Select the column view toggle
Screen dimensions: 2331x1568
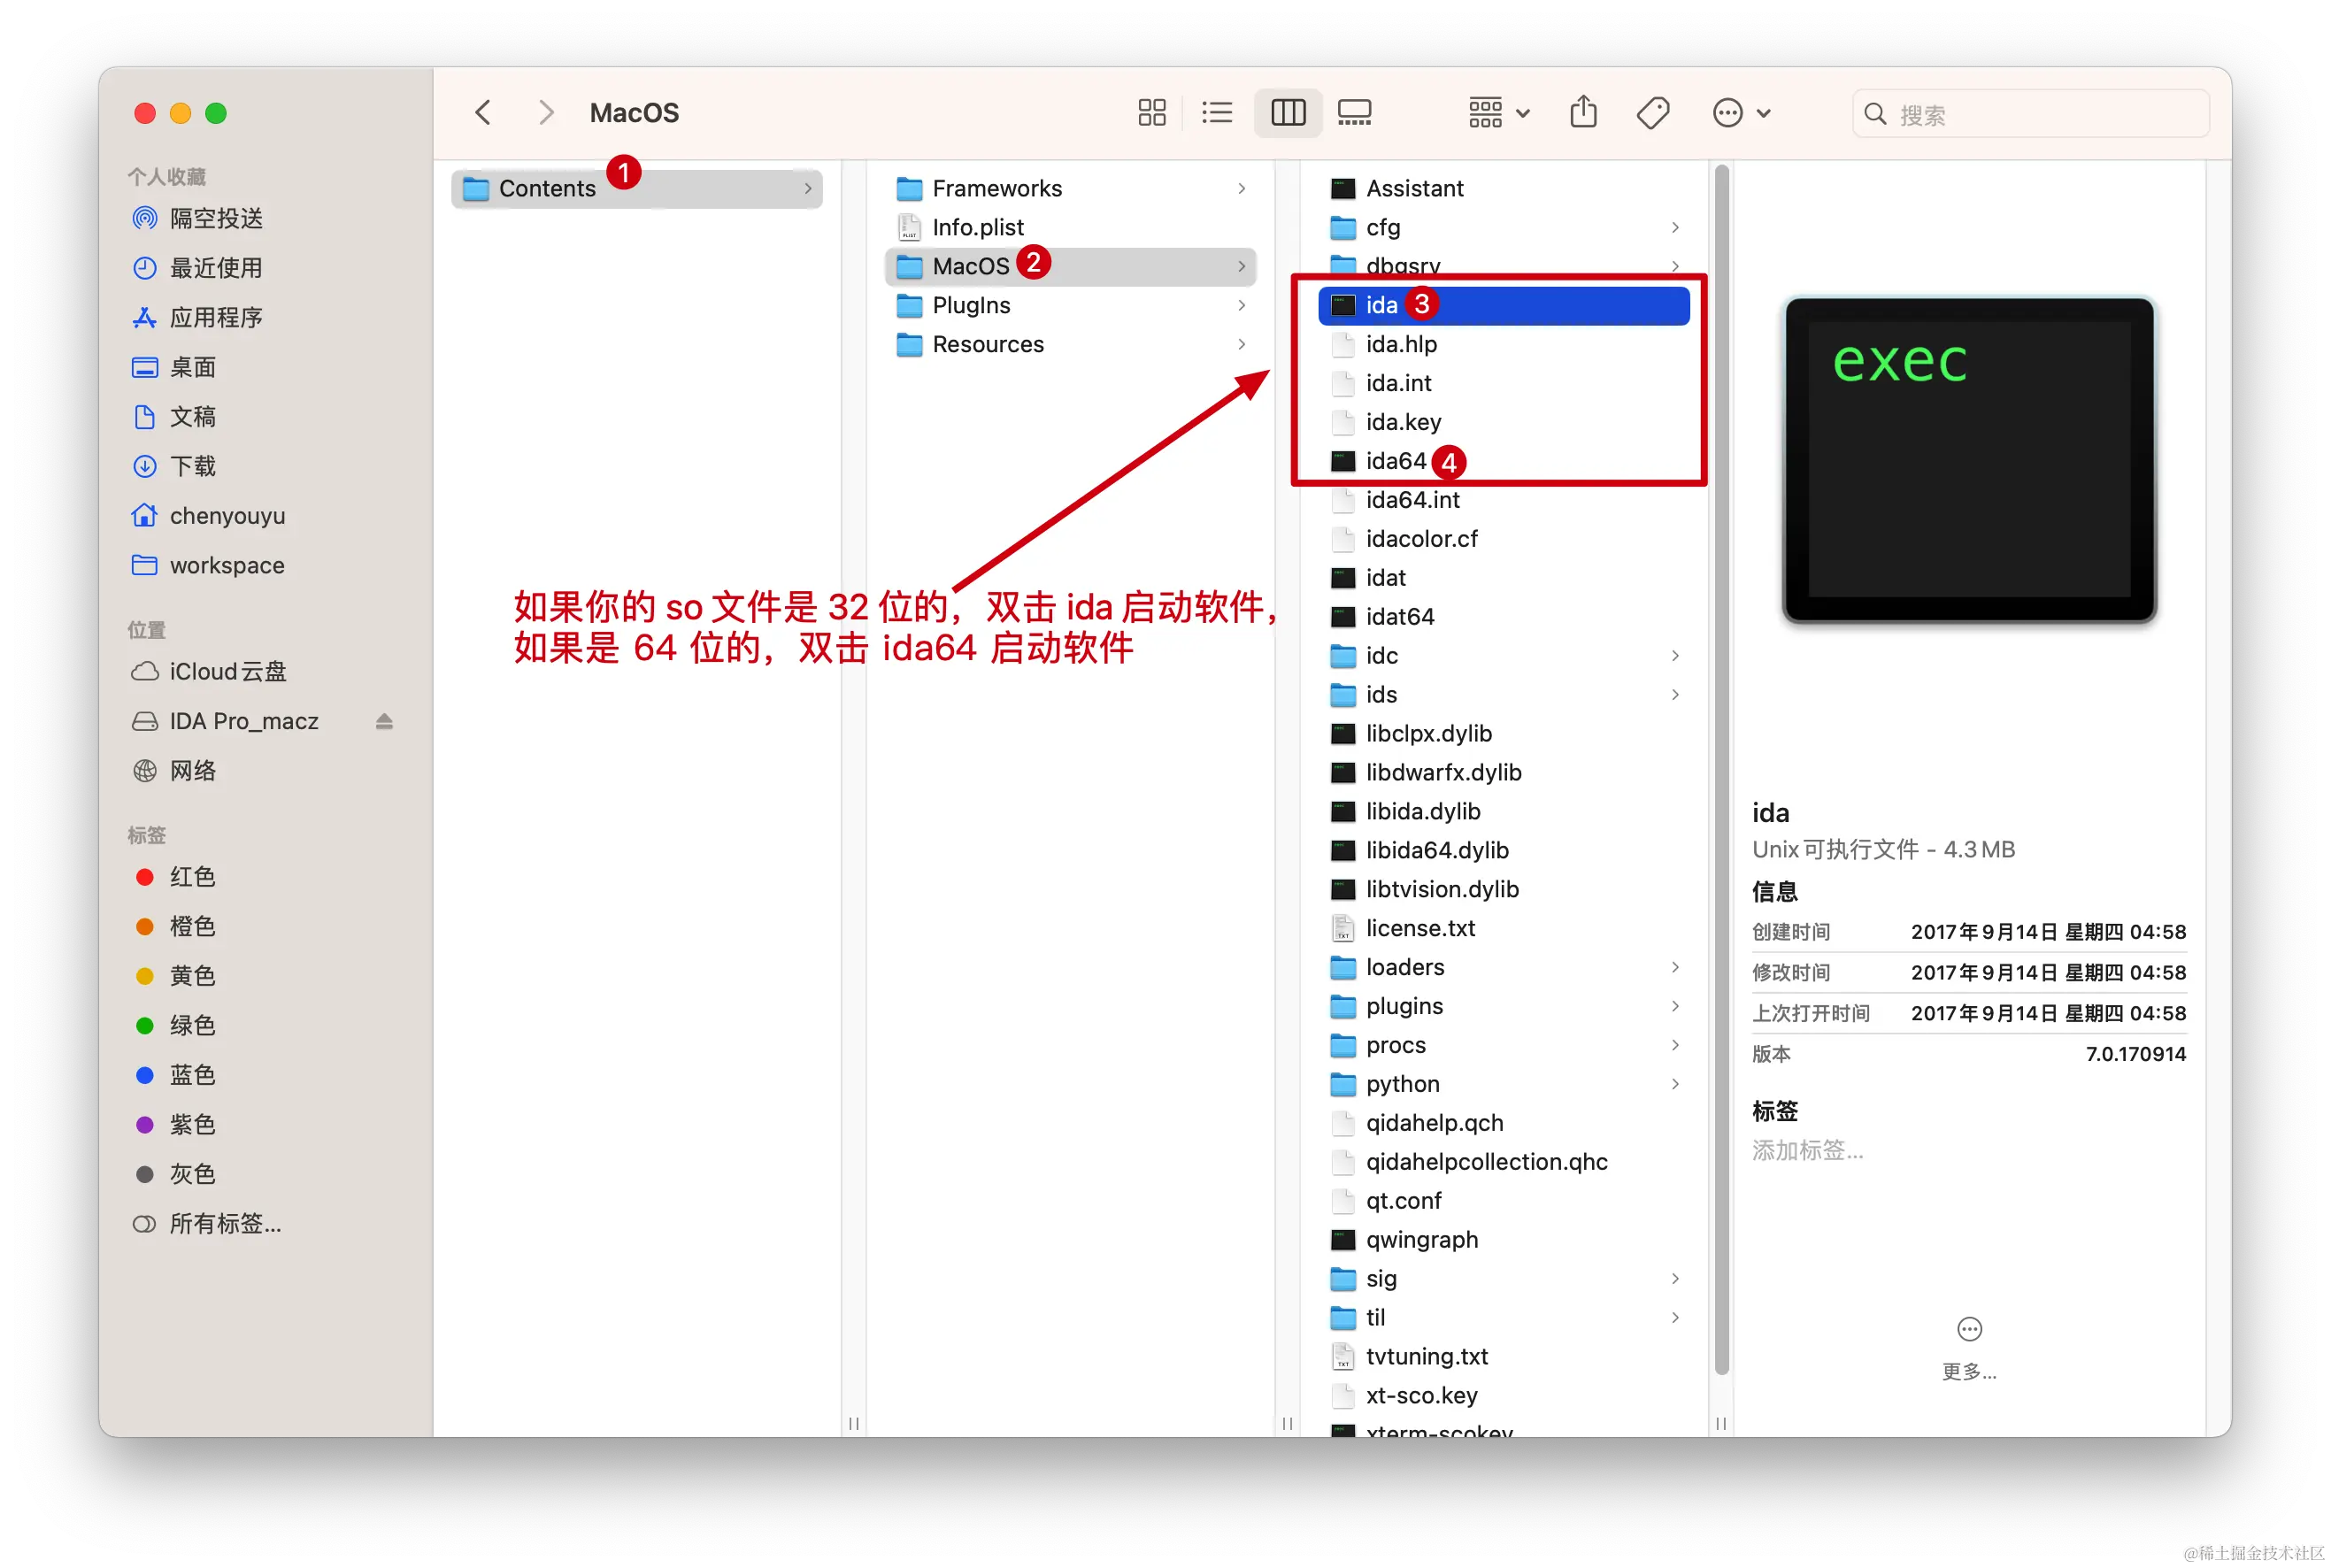pos(1288,113)
